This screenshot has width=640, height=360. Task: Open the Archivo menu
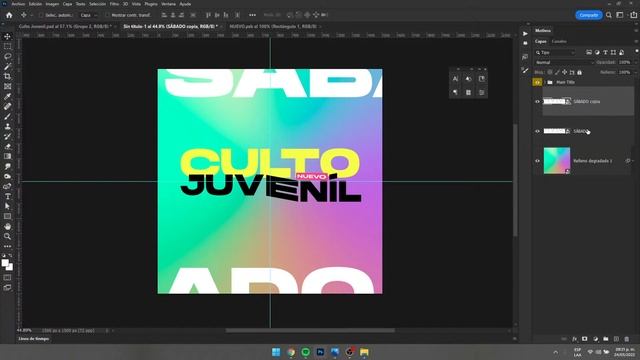click(18, 4)
